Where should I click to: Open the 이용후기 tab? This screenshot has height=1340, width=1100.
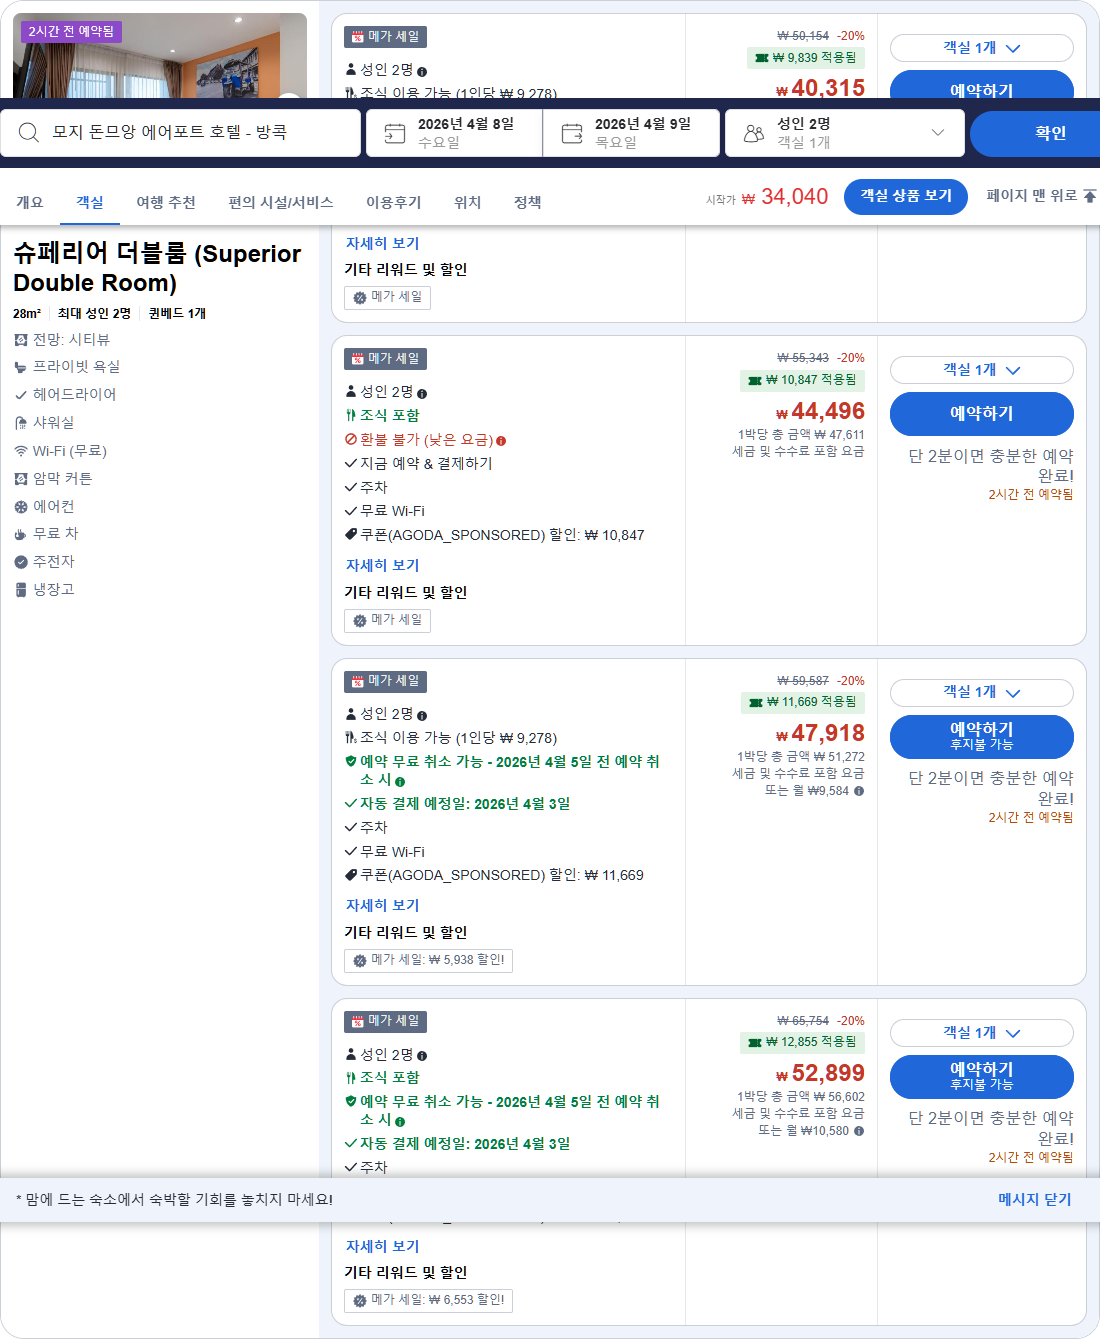tap(394, 202)
